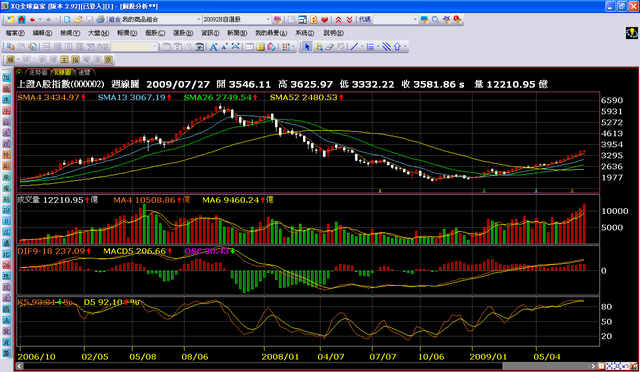640x372 pixels.
Task: Open the 選股 menu
Action: [182, 33]
